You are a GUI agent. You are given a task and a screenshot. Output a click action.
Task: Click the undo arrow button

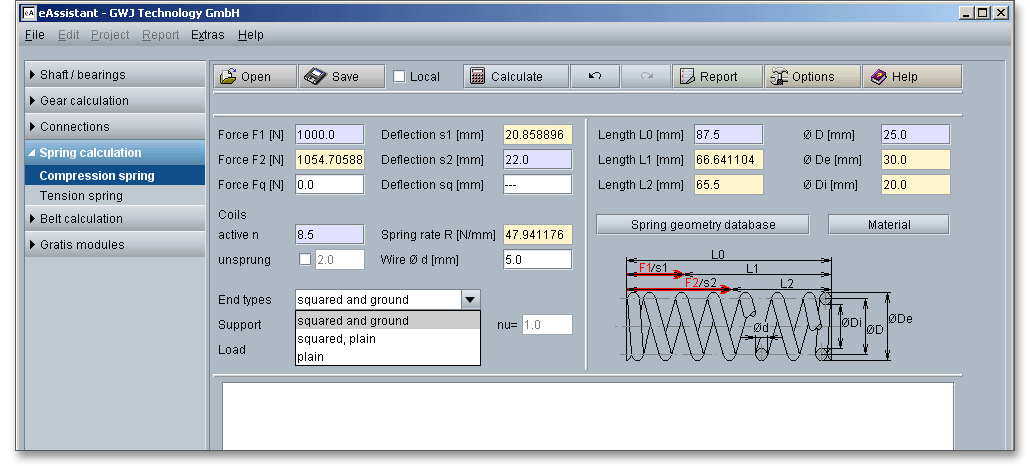(594, 77)
